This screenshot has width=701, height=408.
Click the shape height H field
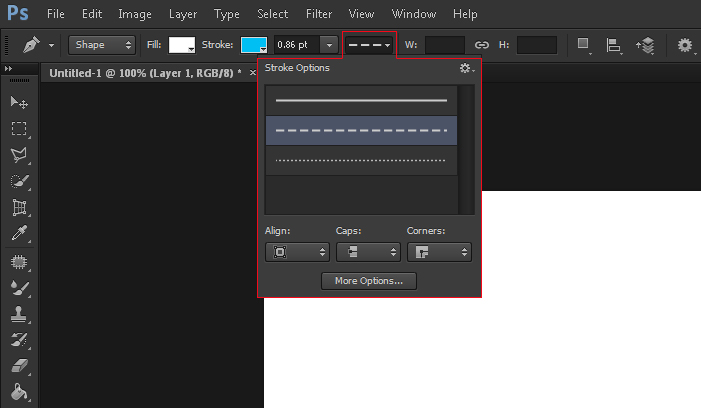[x=537, y=45]
